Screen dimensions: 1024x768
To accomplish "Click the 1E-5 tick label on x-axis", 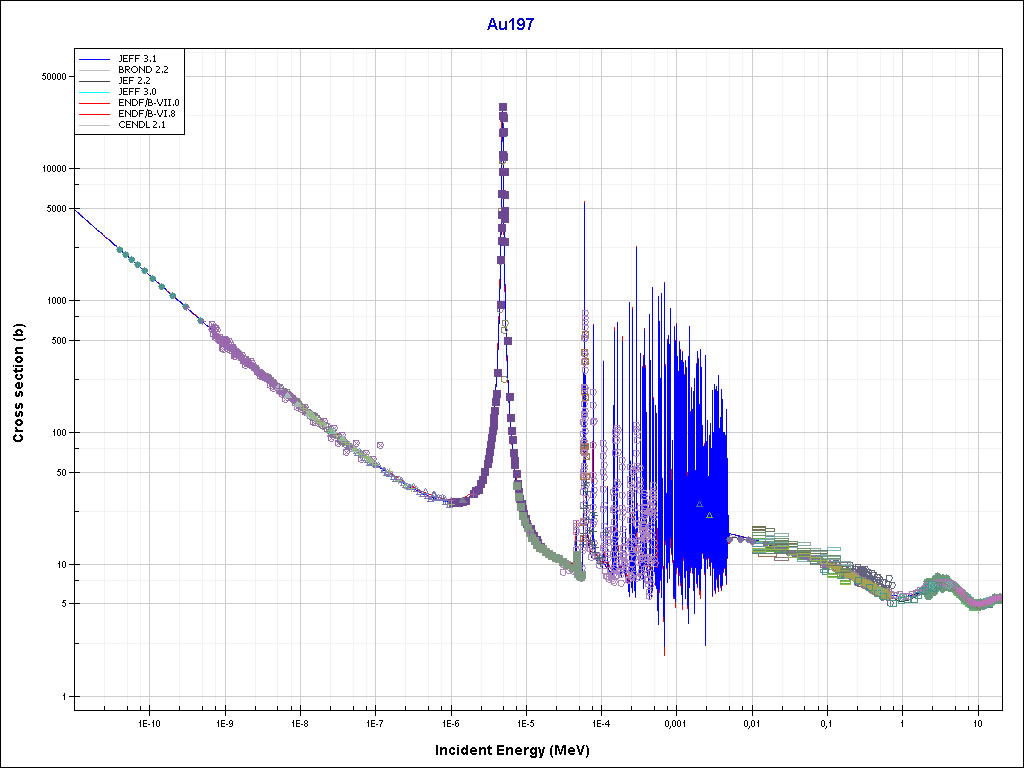I will click(x=525, y=722).
